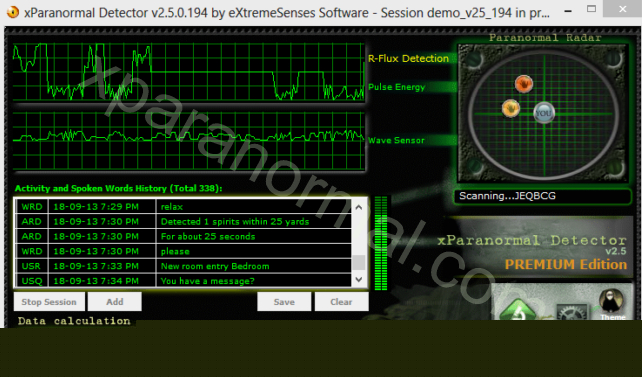Screen dimensions: 642x377
Task: Clear the activity history list
Action: (x=341, y=302)
